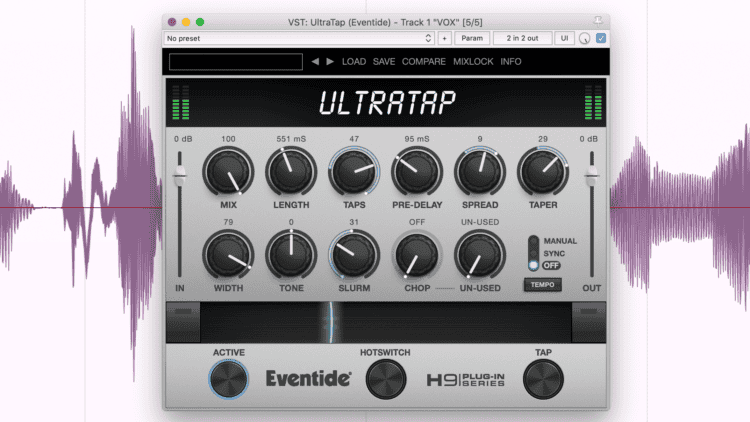Screen dimensions: 750x422
Task: Click COMPARE in the preset bar
Action: [x=423, y=62]
